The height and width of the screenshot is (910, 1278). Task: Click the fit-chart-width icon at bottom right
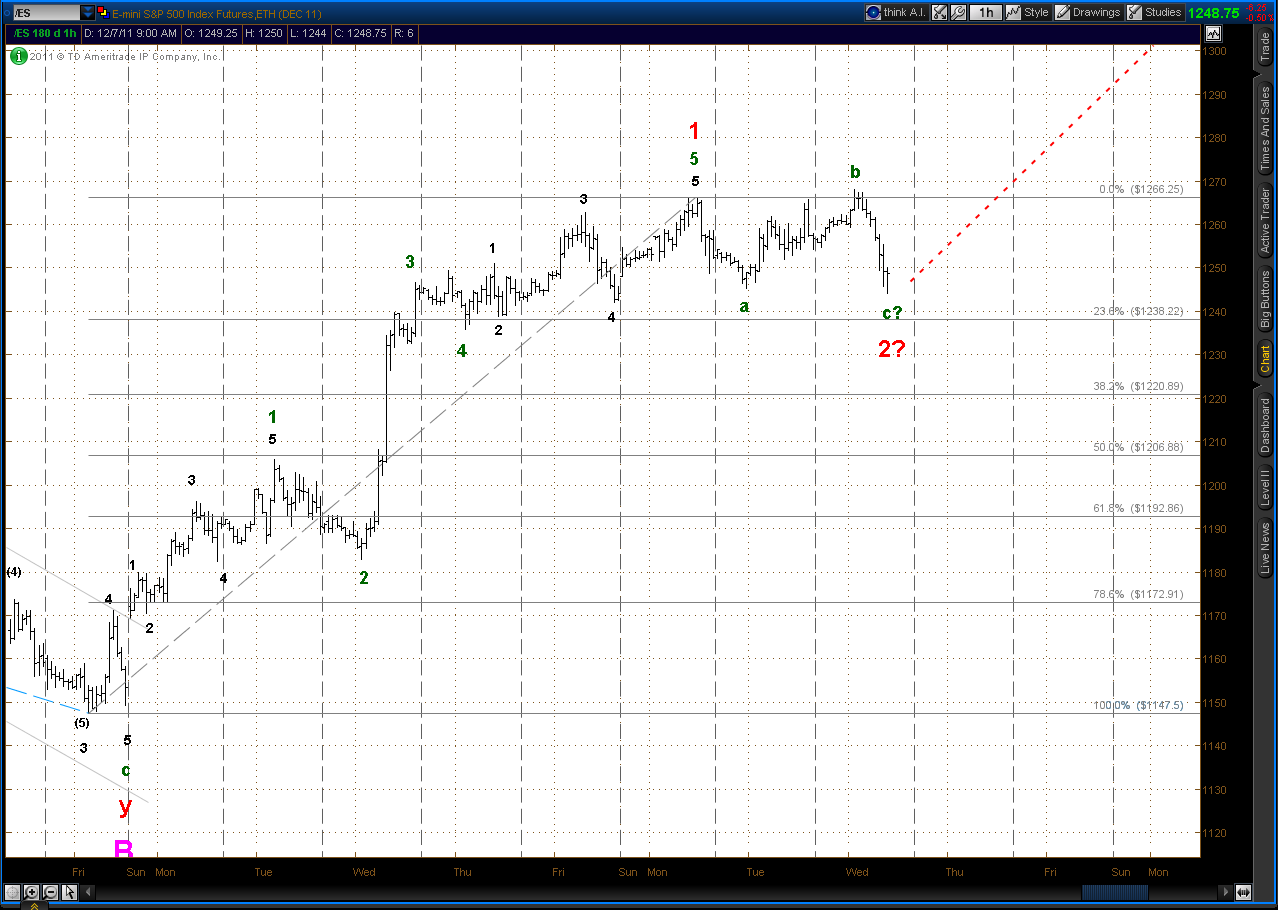coord(1243,892)
